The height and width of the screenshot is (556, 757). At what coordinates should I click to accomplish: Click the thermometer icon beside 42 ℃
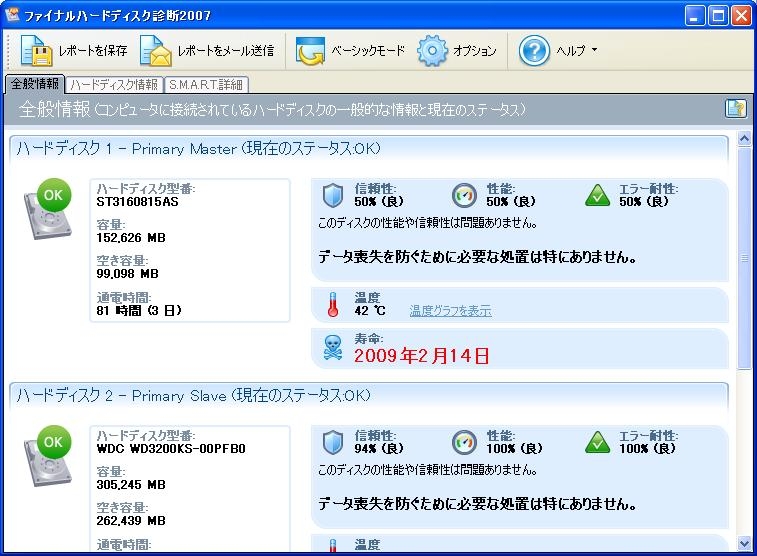pos(333,305)
